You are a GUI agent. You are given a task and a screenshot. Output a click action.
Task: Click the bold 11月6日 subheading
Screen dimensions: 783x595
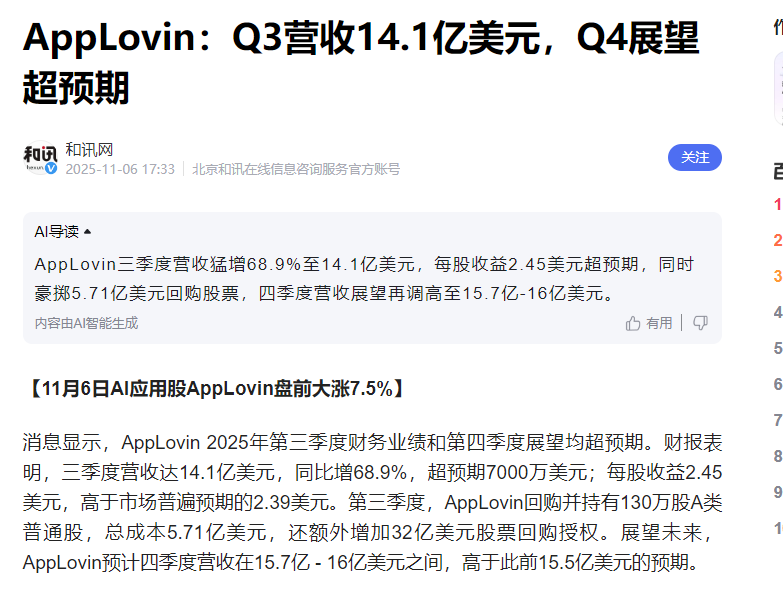click(215, 389)
